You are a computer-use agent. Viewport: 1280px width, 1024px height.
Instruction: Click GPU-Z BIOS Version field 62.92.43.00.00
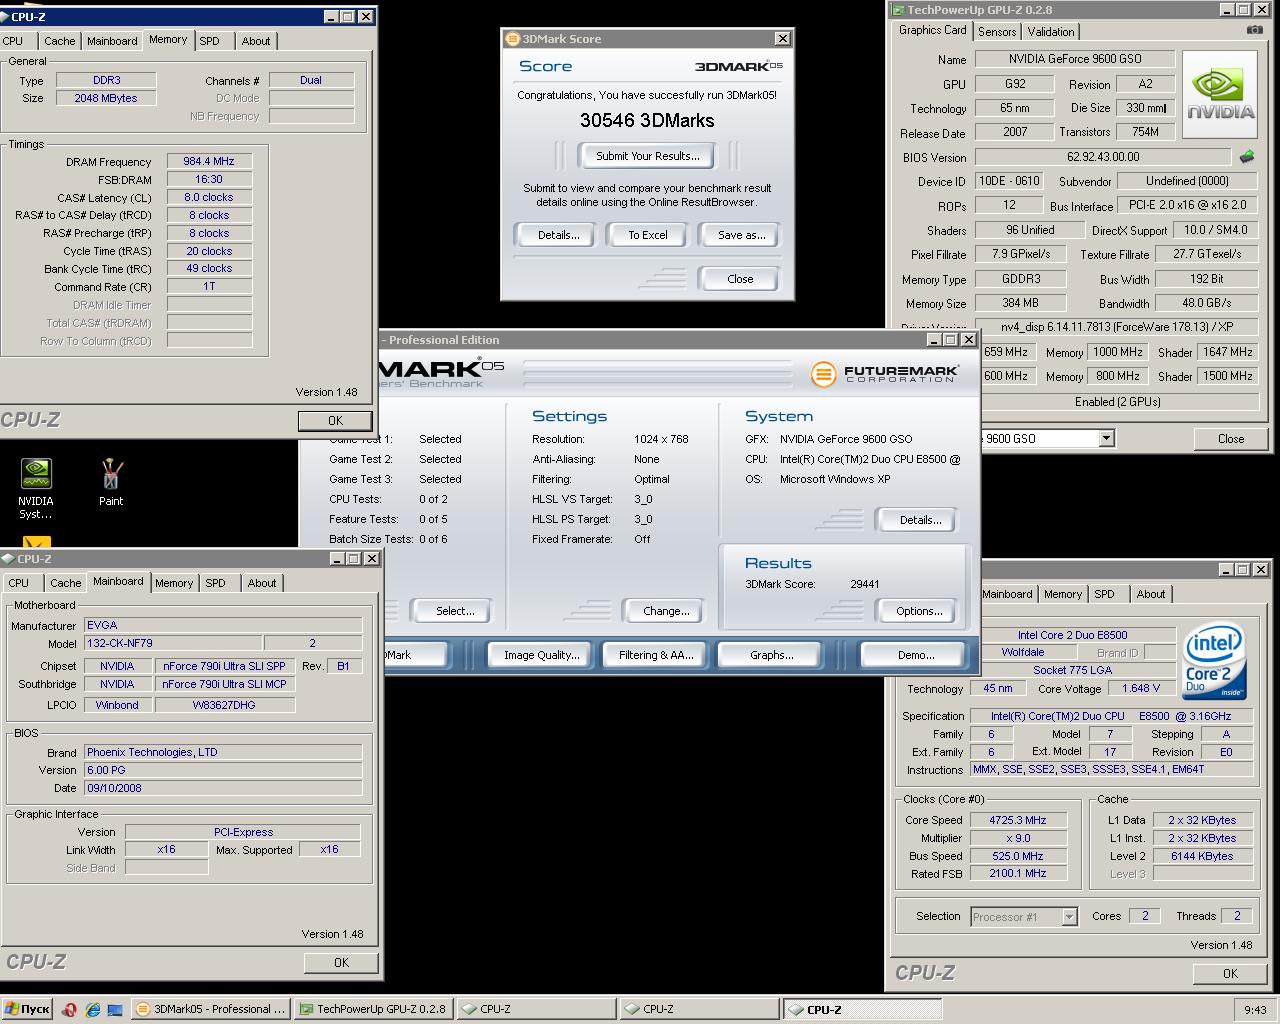1103,157
